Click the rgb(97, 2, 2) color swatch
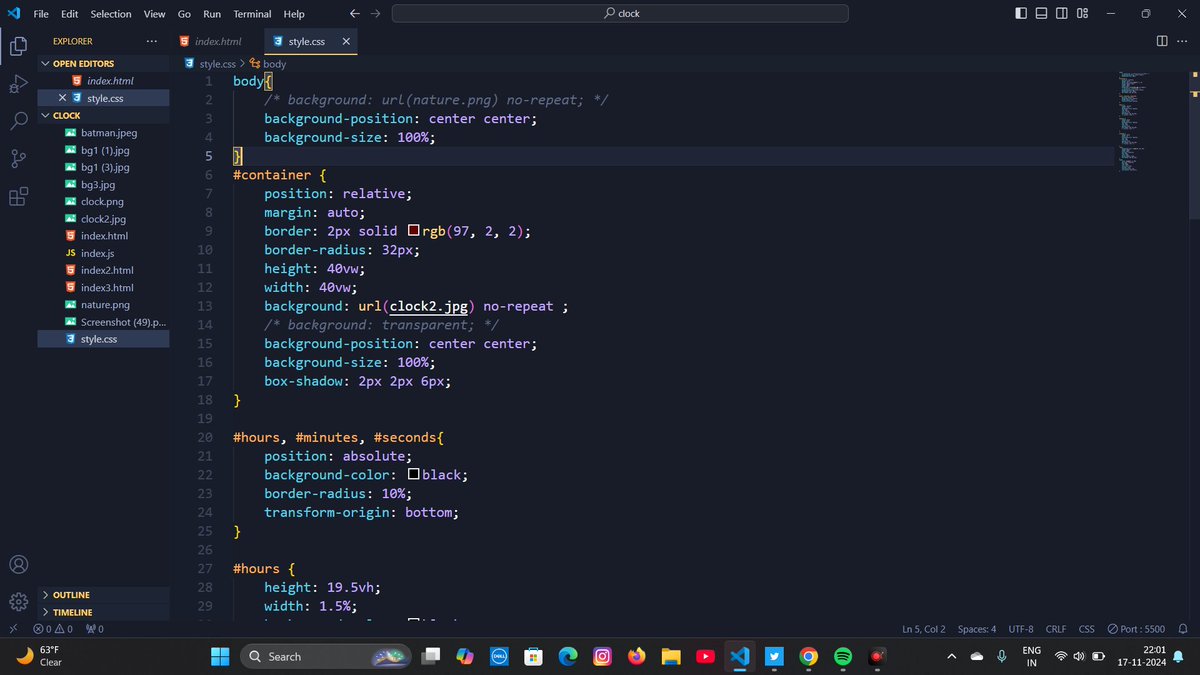1200x675 pixels. [414, 231]
